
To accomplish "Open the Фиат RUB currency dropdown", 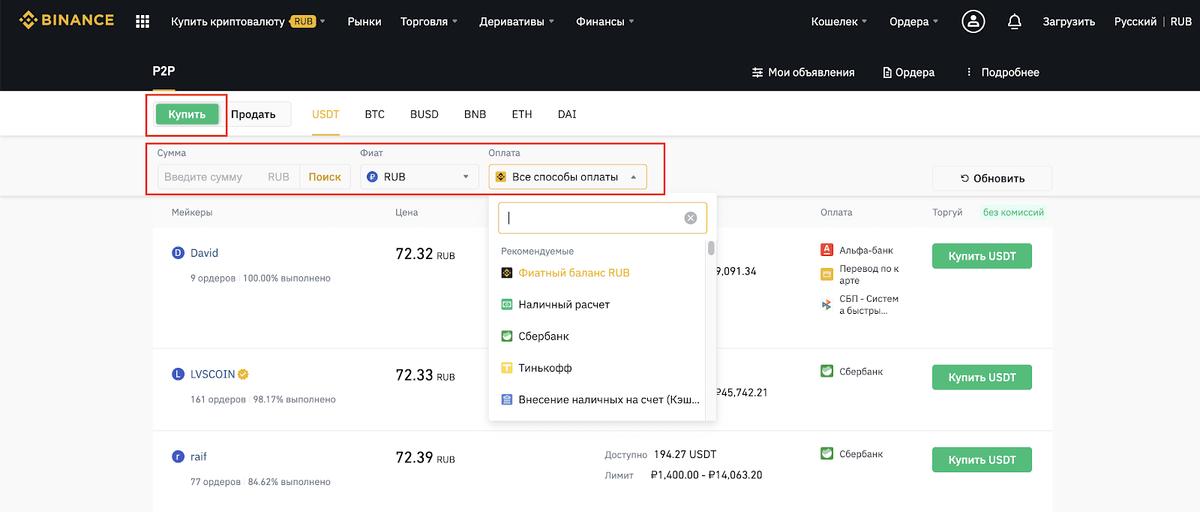I will (419, 177).
